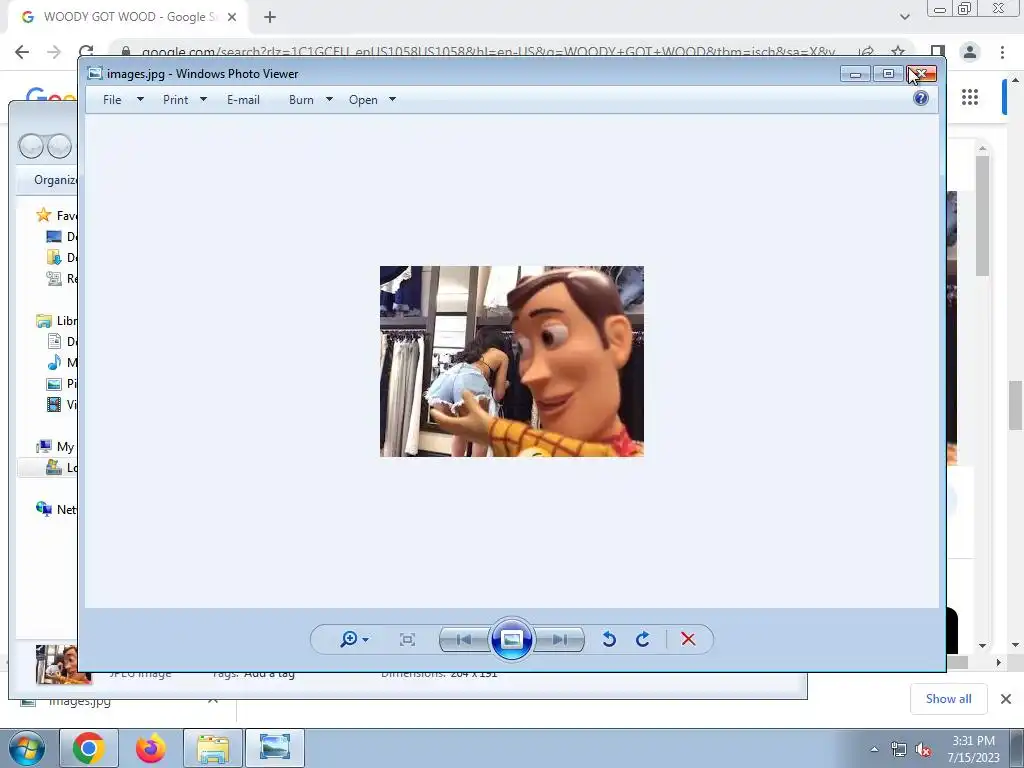Select My Computer in Explorer tree
The height and width of the screenshot is (768, 1024).
click(x=57, y=447)
